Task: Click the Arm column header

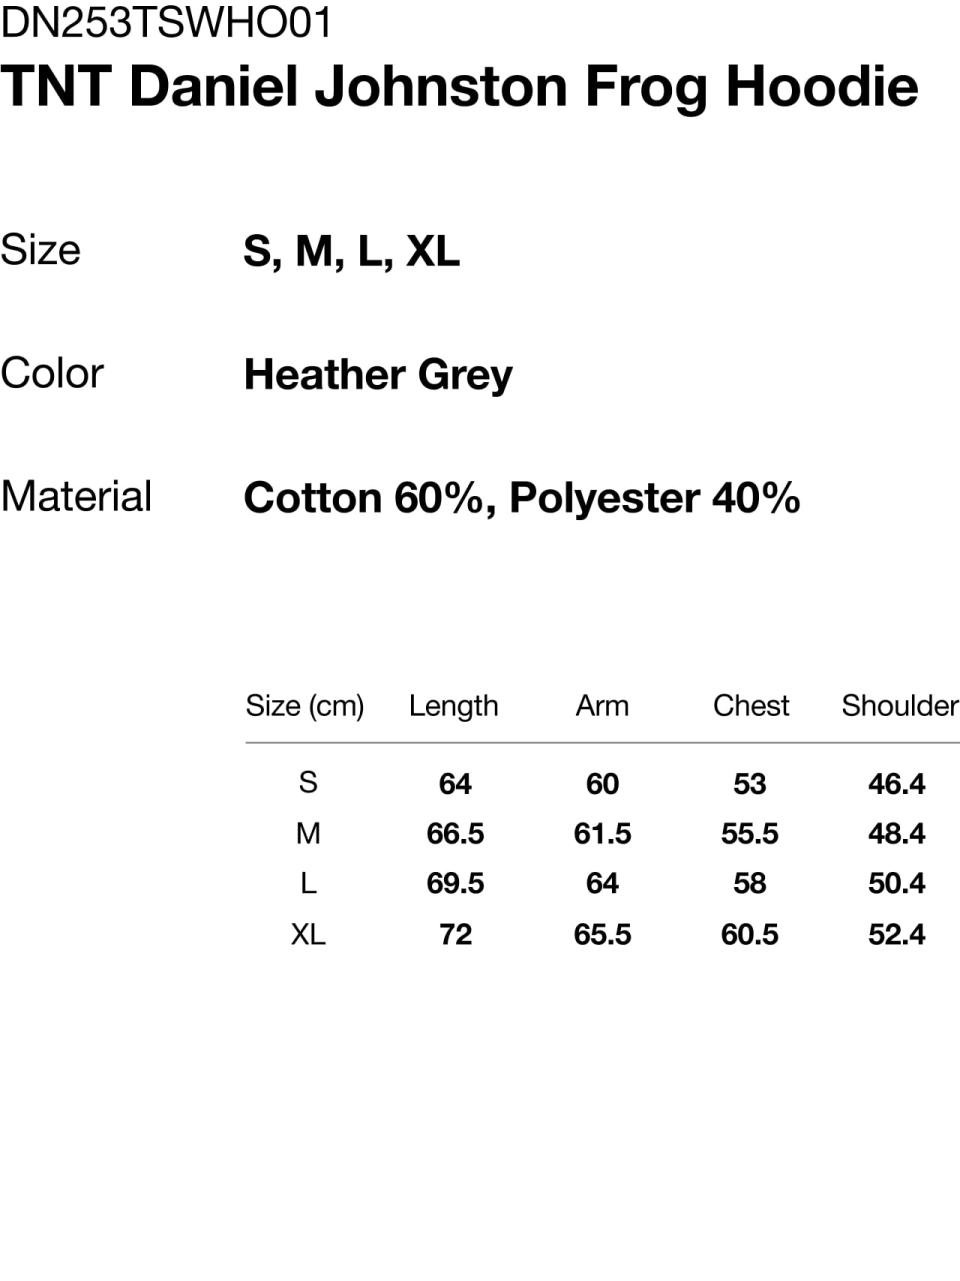Action: [602, 706]
